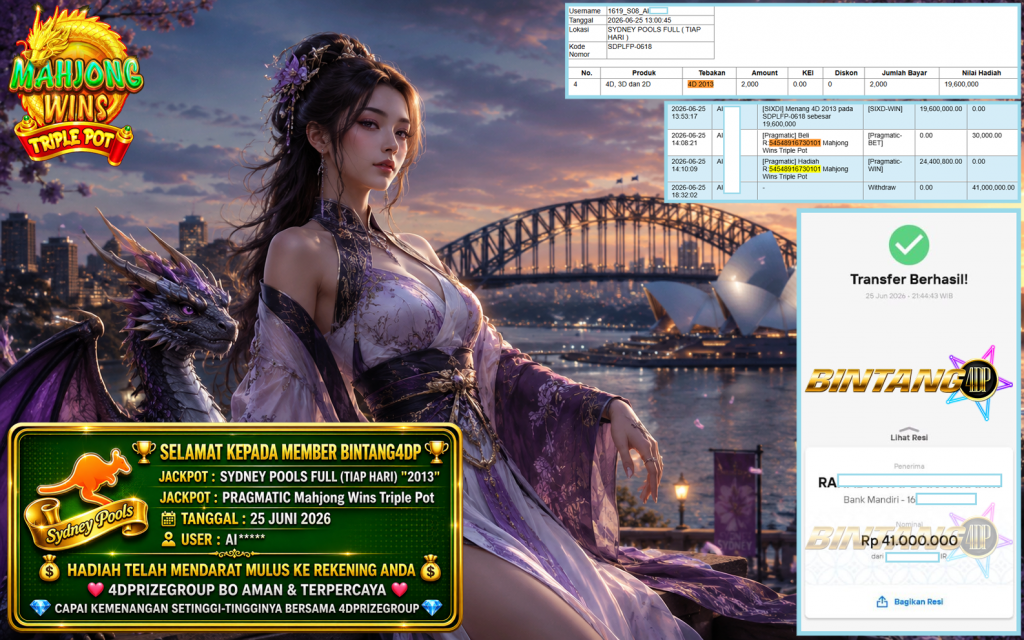Expand the Lihat Resi chevron
Image resolution: width=1024 pixels, height=640 pixels.
(x=908, y=430)
